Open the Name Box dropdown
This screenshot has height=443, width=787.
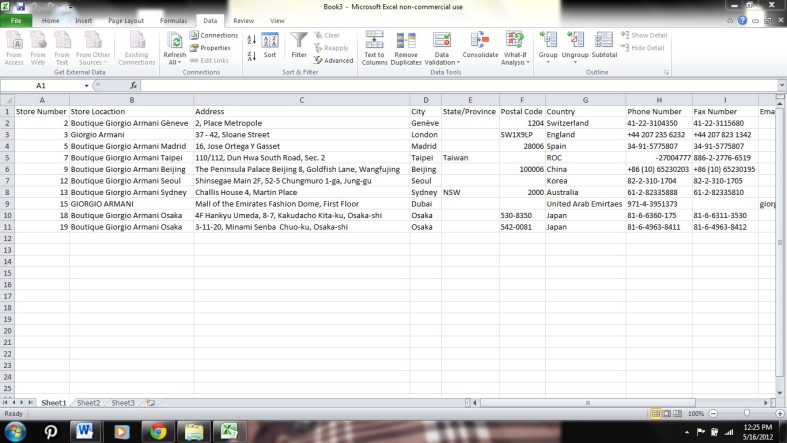point(86,86)
